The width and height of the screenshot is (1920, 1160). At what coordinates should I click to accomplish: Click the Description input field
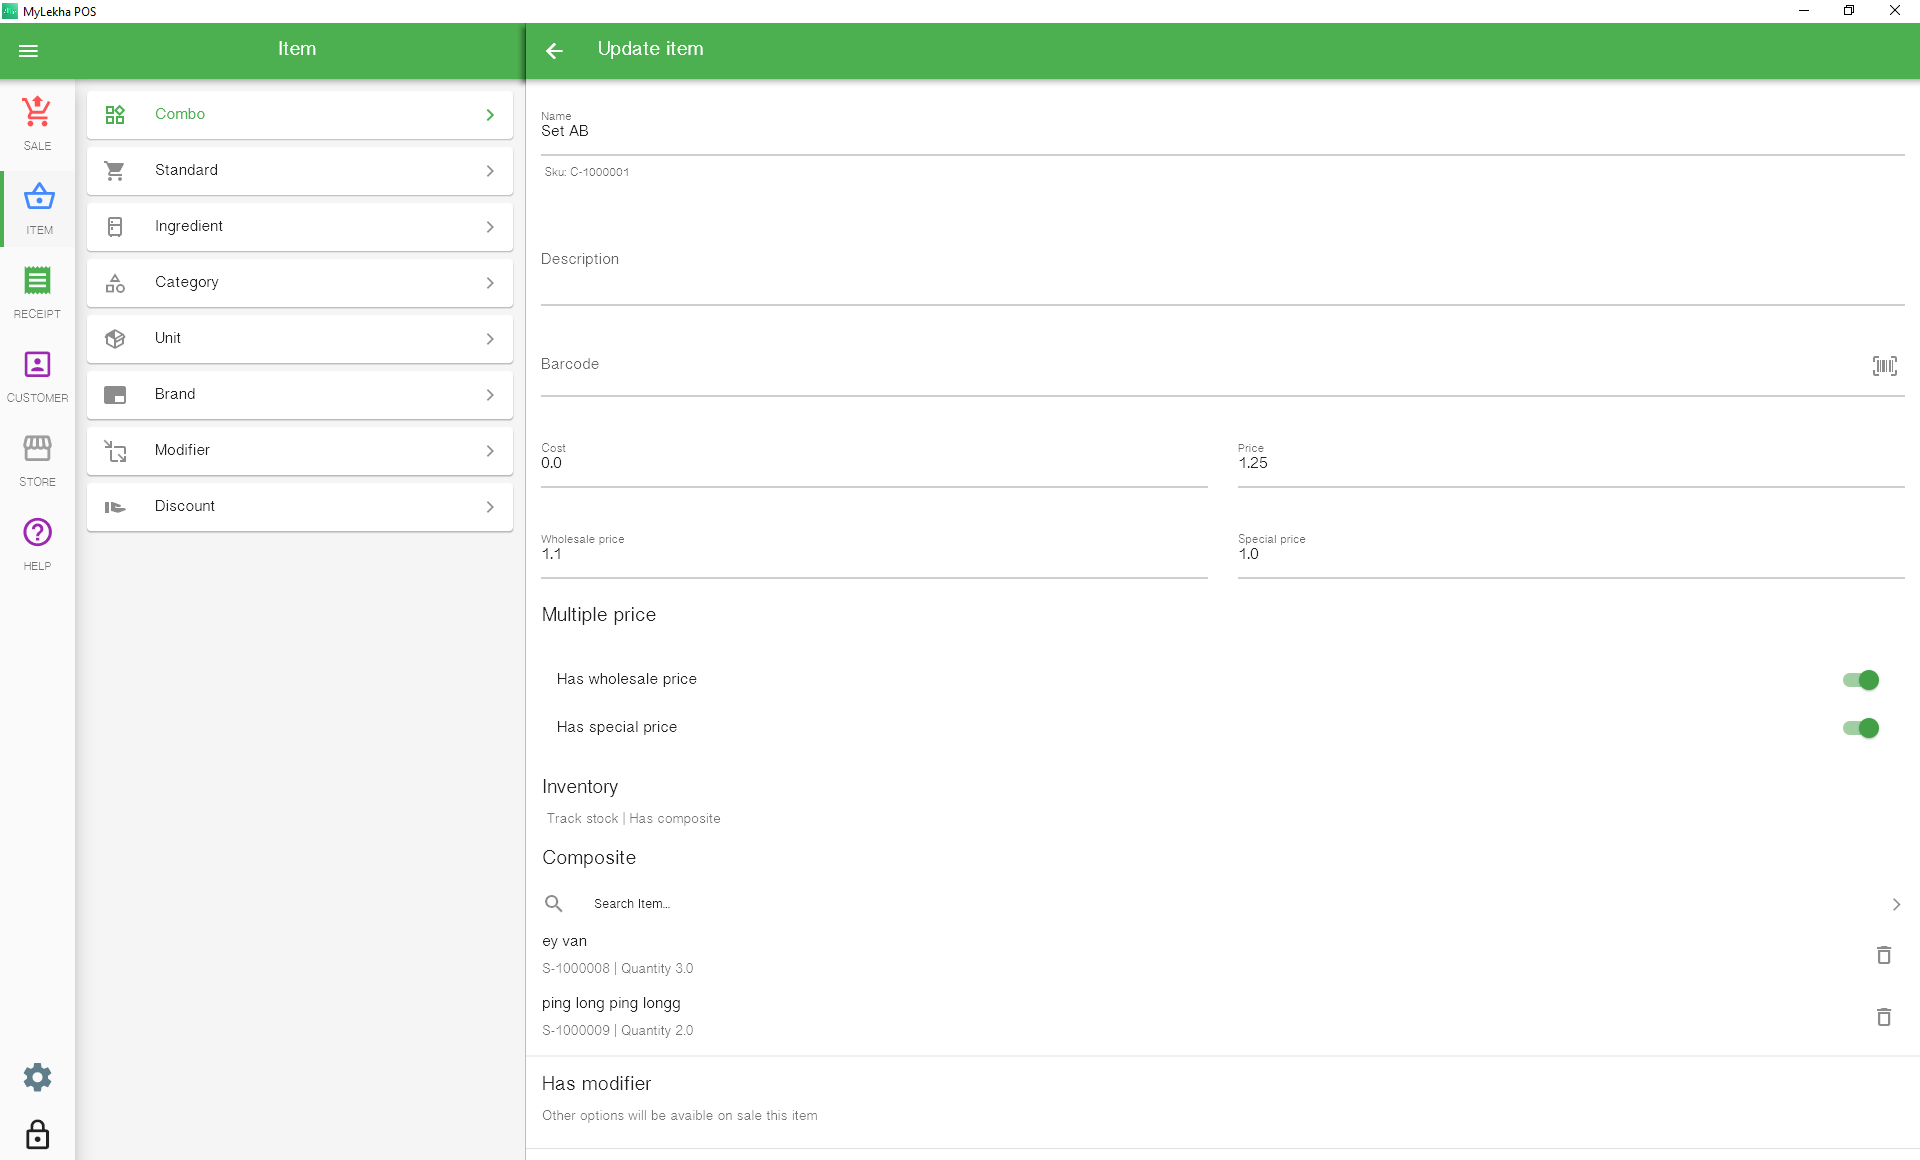pos(1222,270)
